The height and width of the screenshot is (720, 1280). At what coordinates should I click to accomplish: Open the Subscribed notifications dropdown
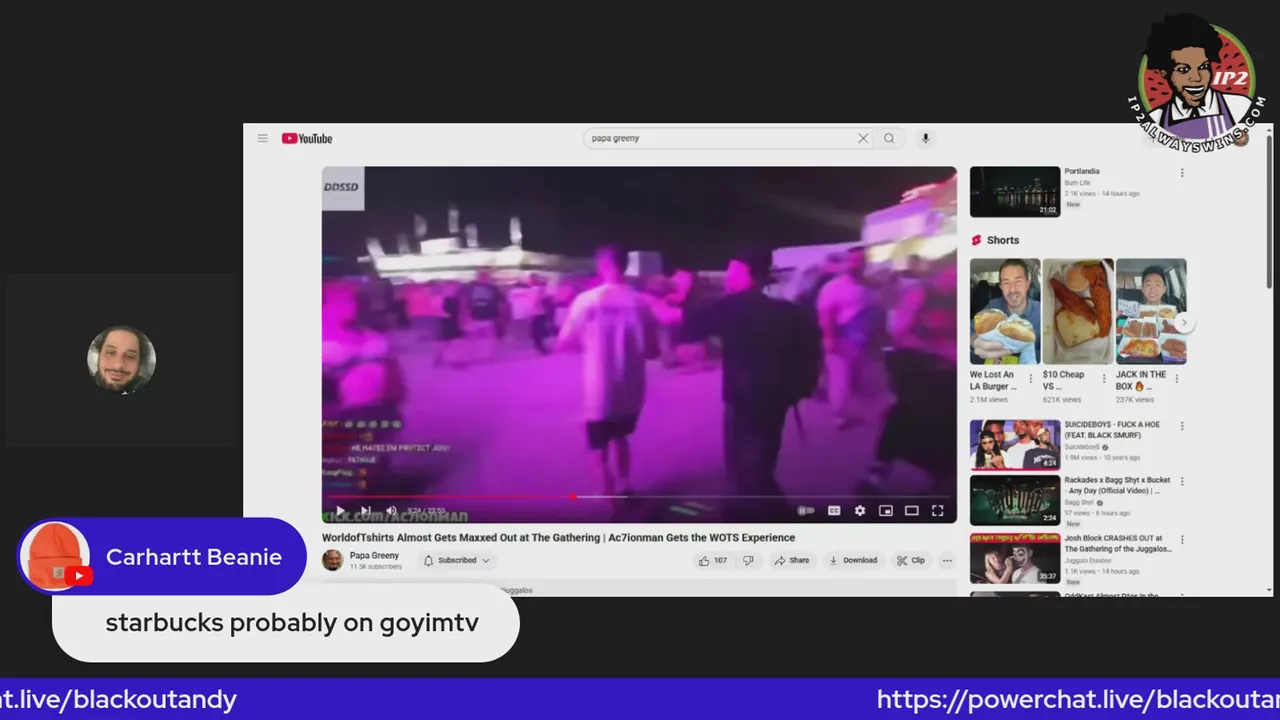(x=457, y=560)
